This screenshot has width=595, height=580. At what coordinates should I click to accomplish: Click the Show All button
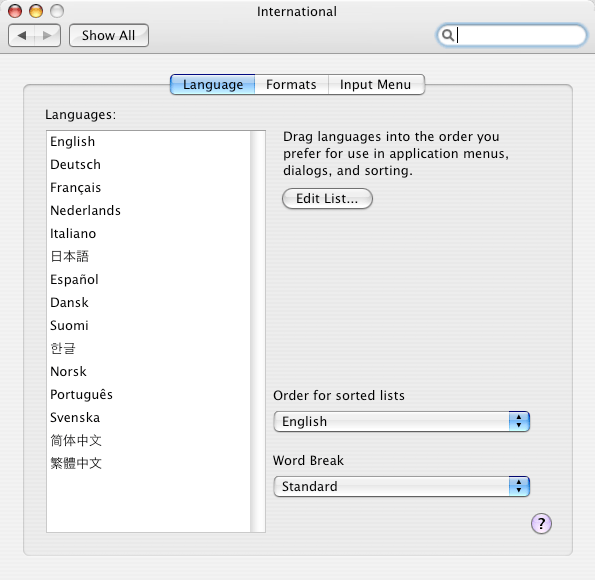pyautogui.click(x=109, y=36)
